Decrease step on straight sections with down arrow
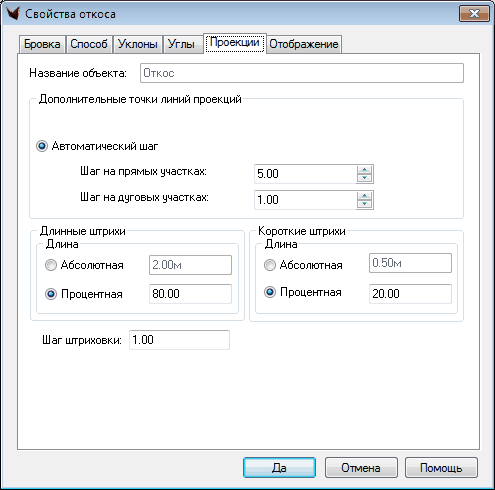 (364, 178)
